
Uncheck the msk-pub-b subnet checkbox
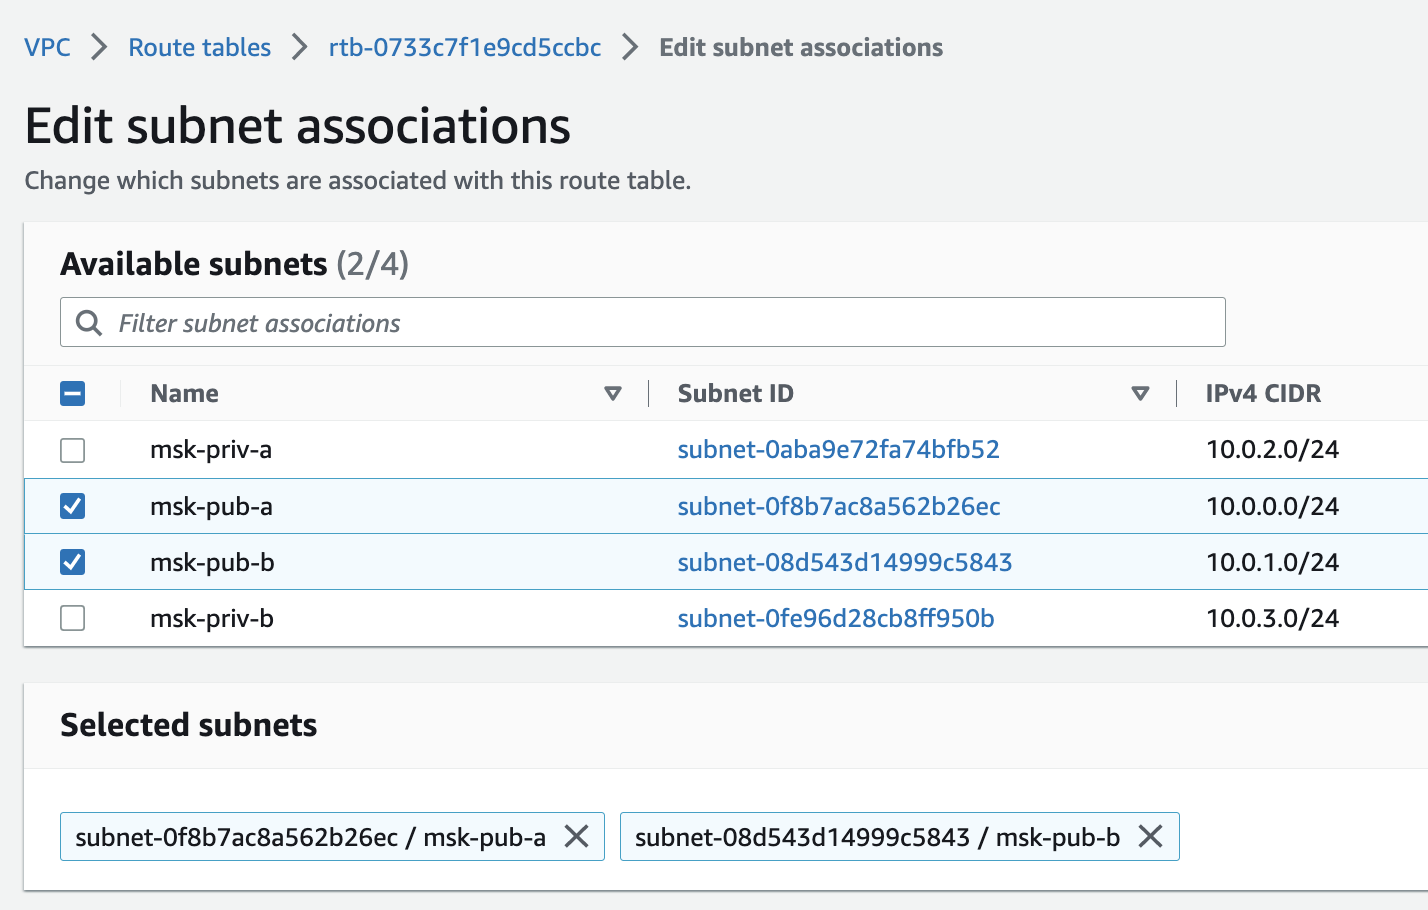pos(73,562)
